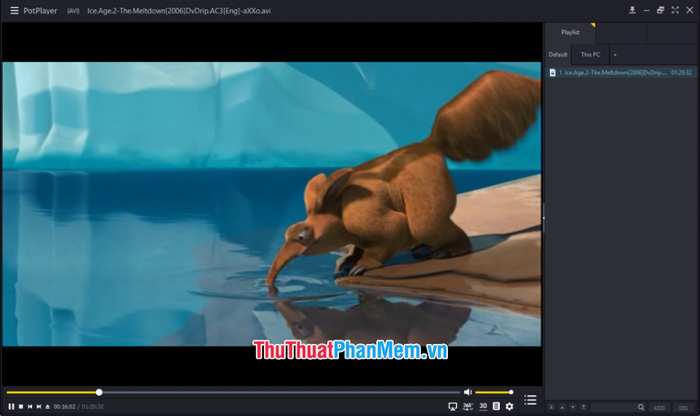Click the DEL button in playlist
700x416 pixels.
point(683,408)
